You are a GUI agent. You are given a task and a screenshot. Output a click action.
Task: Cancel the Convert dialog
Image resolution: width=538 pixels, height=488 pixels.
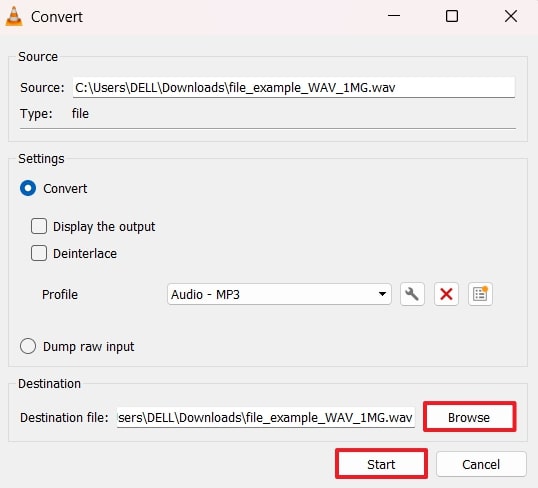pyautogui.click(x=481, y=464)
